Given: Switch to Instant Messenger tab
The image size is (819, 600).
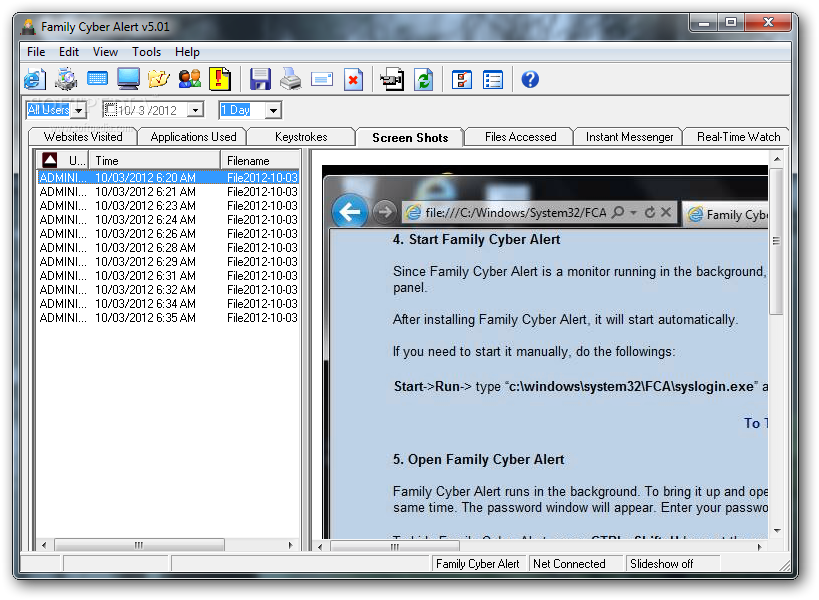Looking at the screenshot, I should click(629, 137).
